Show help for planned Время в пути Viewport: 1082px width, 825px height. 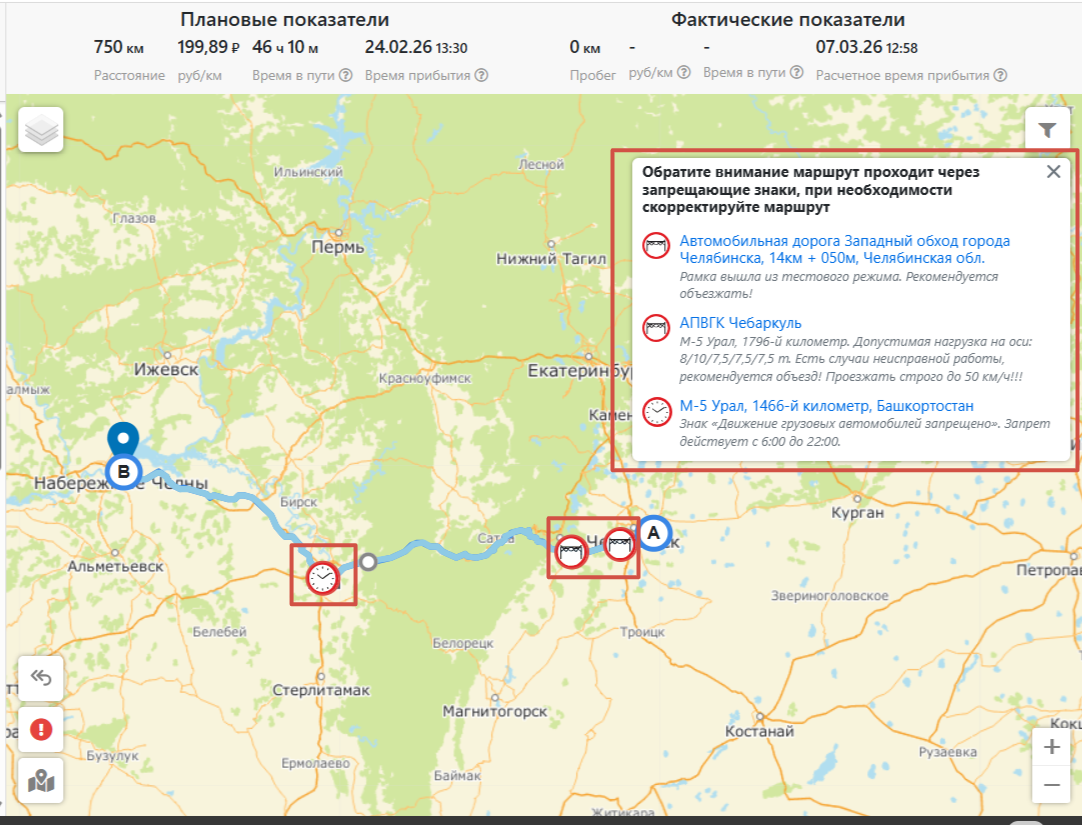click(346, 75)
